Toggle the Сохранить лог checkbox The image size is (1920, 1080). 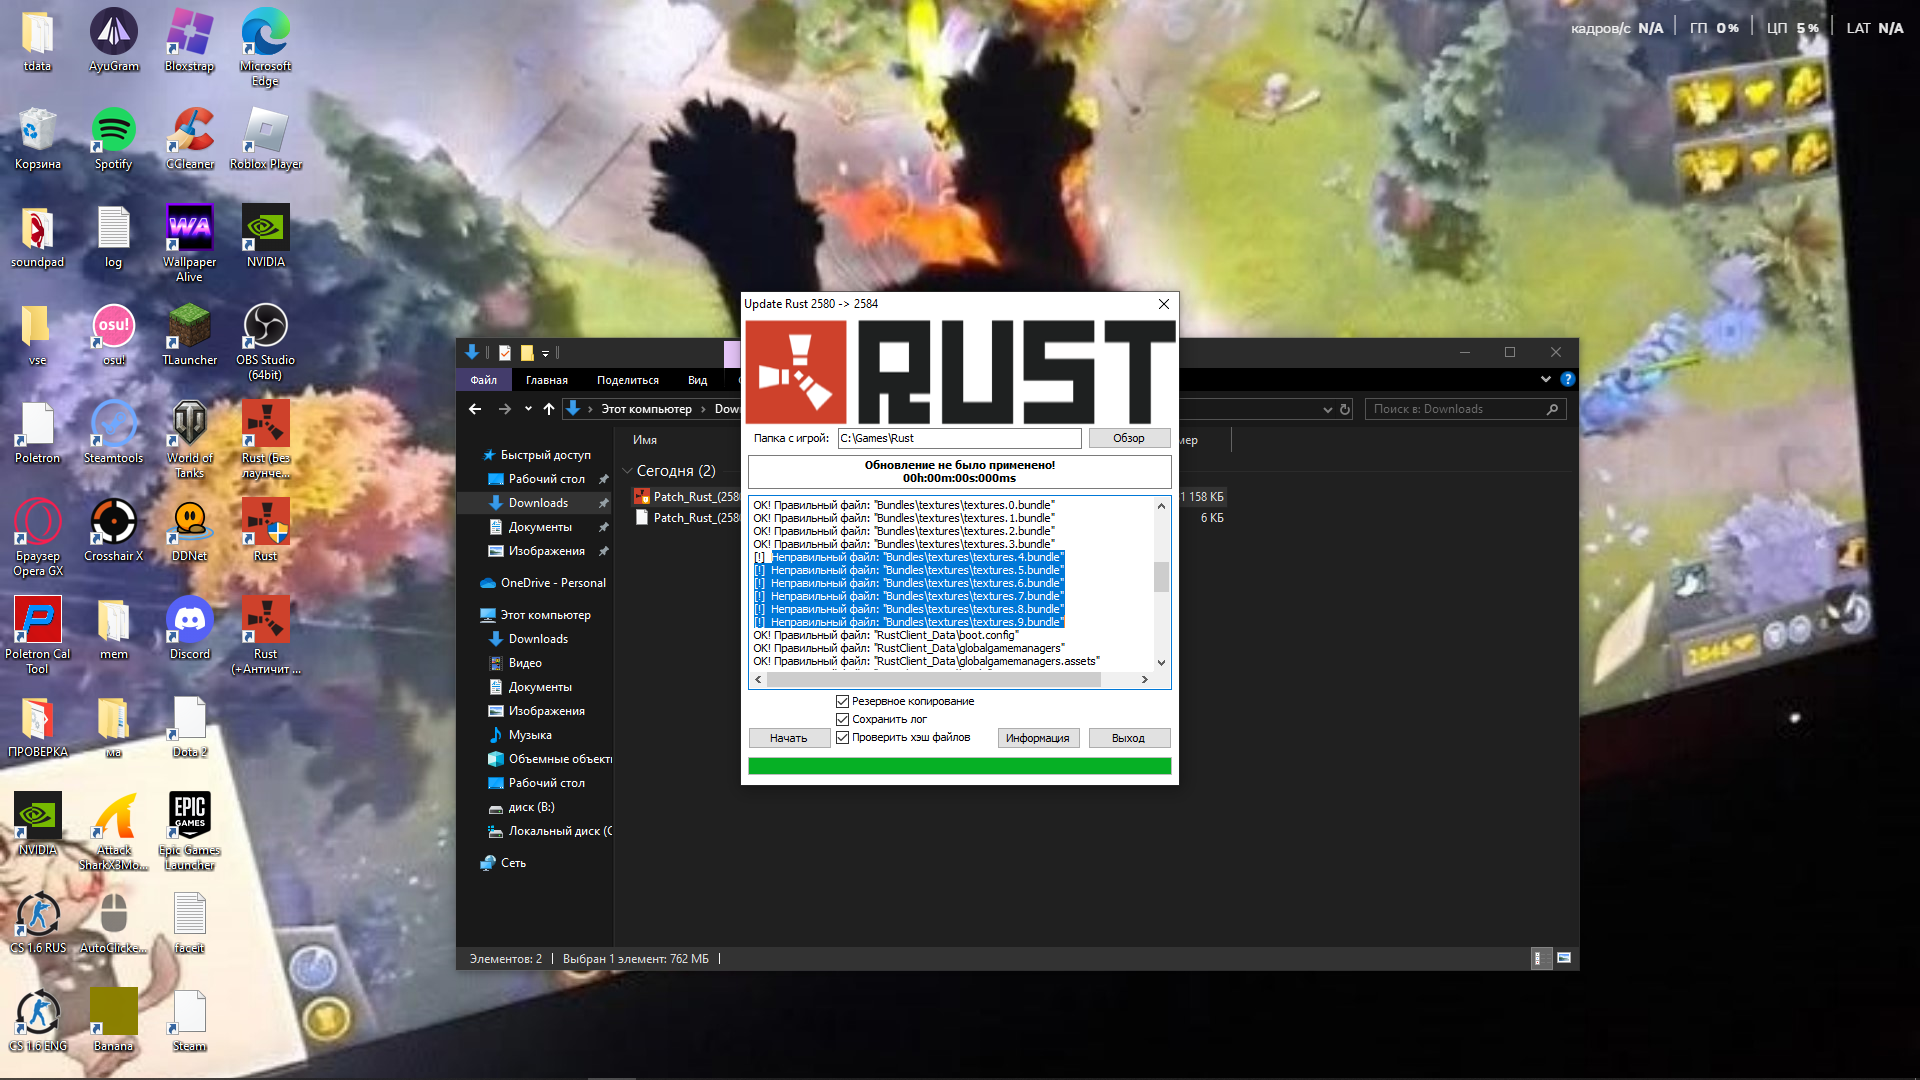coord(842,720)
